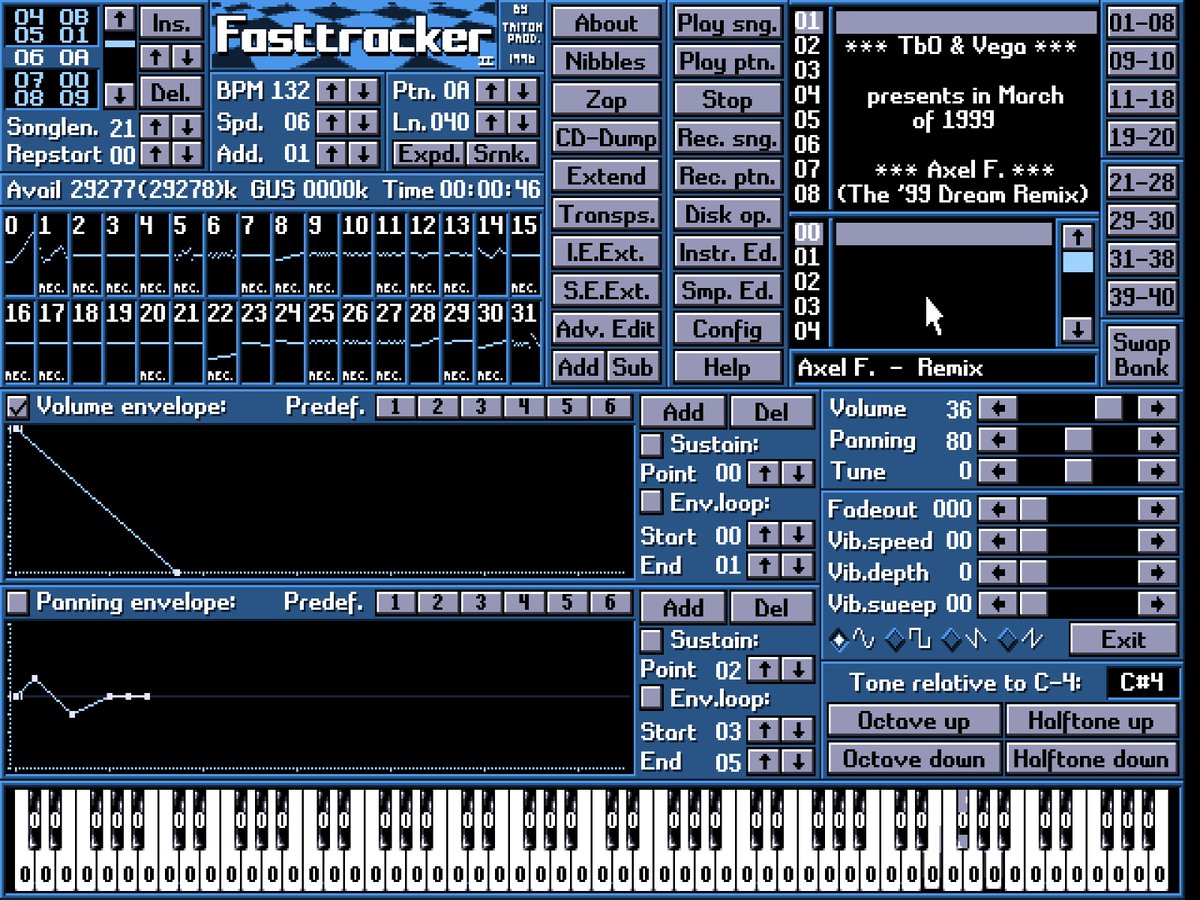This screenshot has height=900, width=1200.
Task: Exit the instrument editor
Action: tap(1124, 638)
